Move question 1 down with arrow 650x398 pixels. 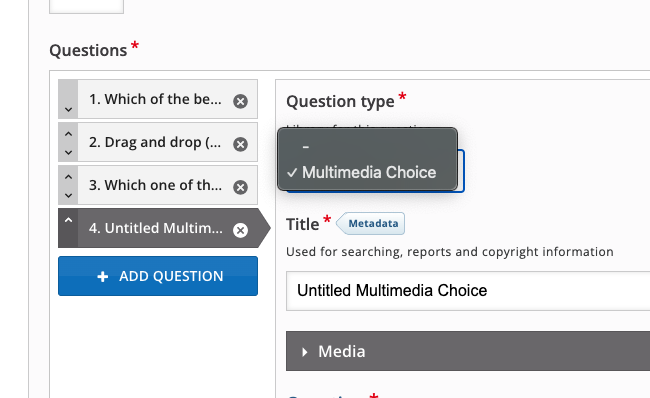(68, 110)
